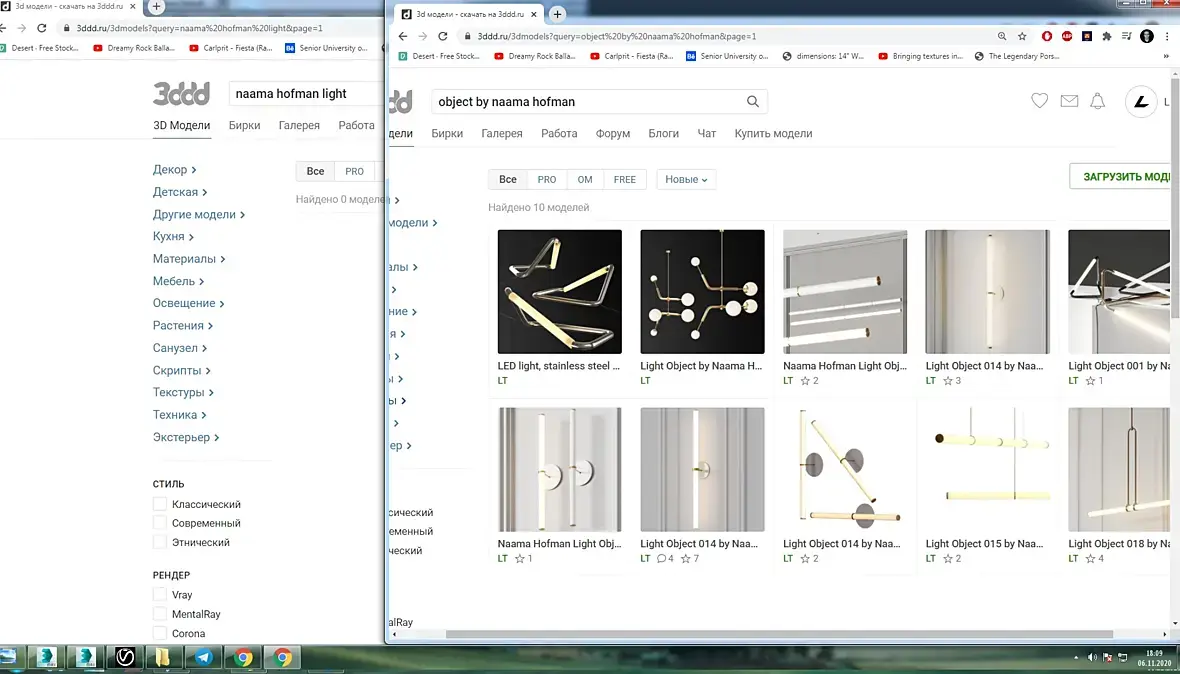Open the Новые sort dropdown
This screenshot has height=674, width=1180.
pyautogui.click(x=686, y=179)
